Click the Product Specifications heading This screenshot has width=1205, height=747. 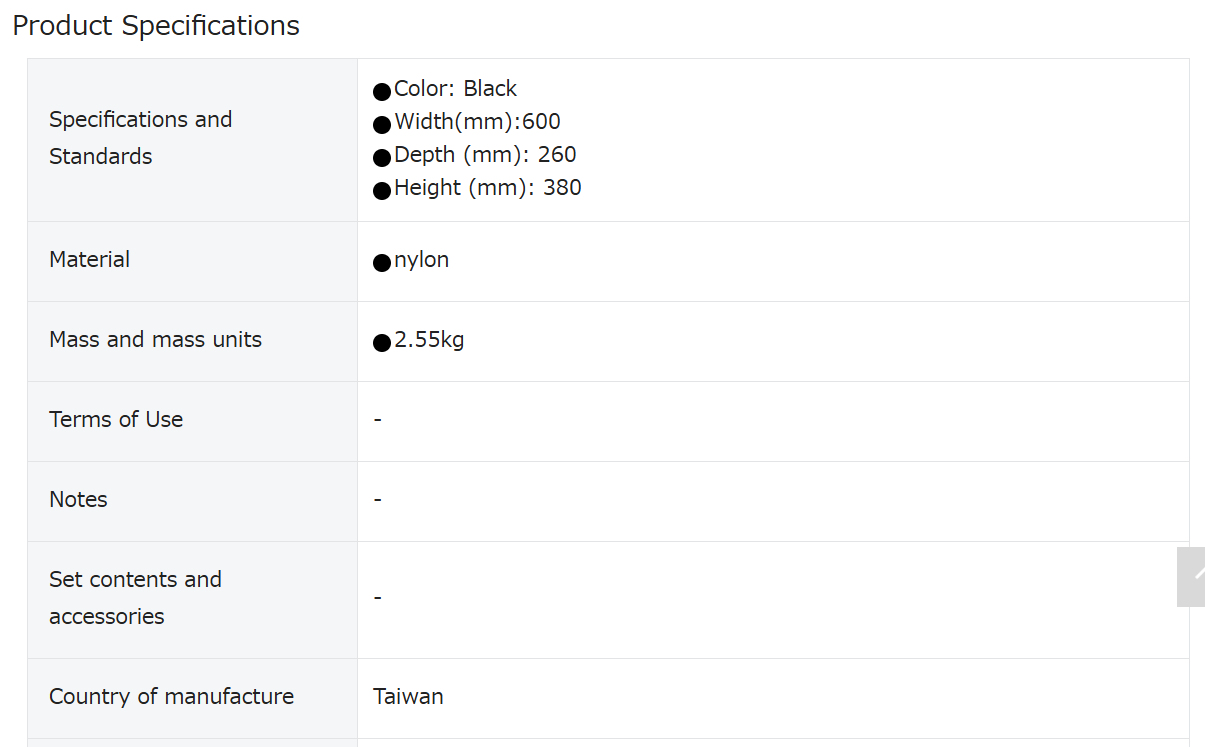point(156,26)
